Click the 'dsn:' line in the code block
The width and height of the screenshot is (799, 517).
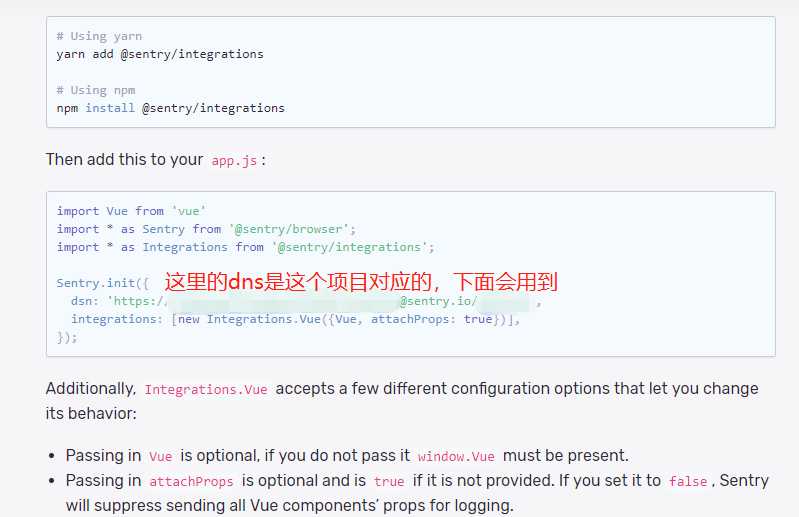pos(306,302)
